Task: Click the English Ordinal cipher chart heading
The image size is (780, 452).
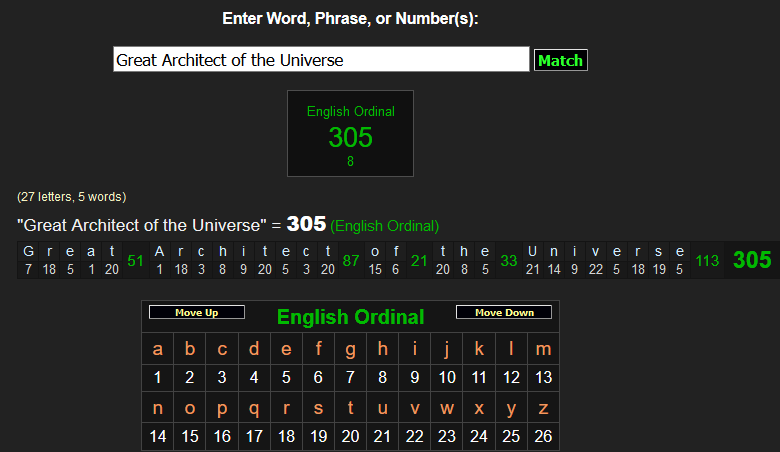Action: (x=350, y=318)
